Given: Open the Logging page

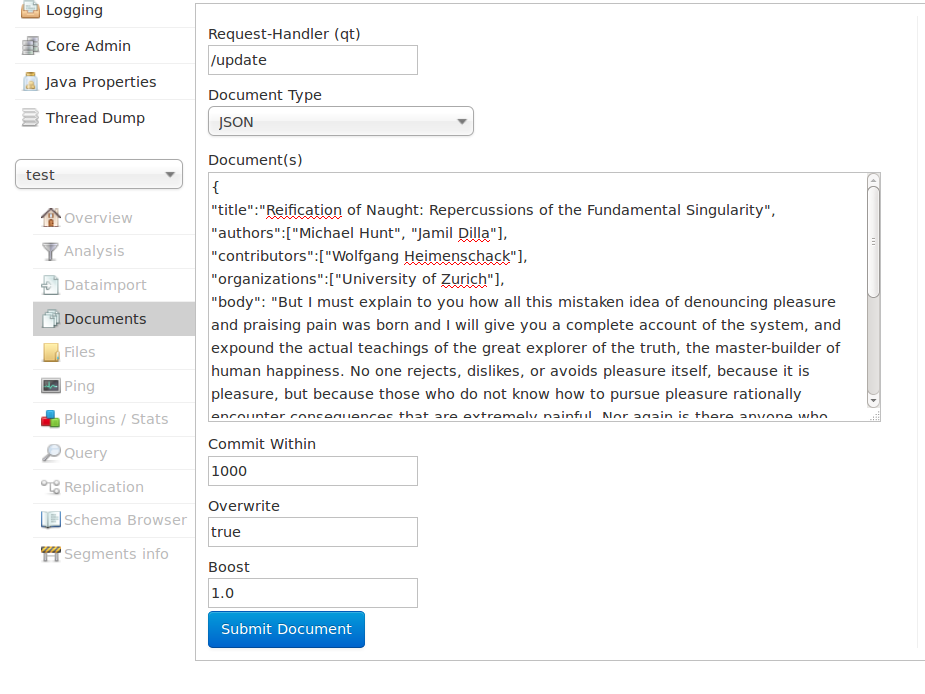Looking at the screenshot, I should [74, 10].
